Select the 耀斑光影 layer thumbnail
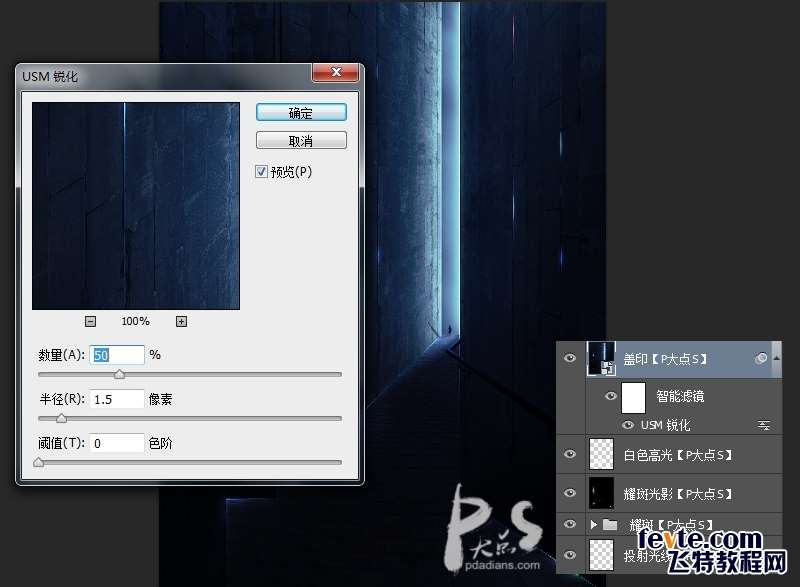 601,493
